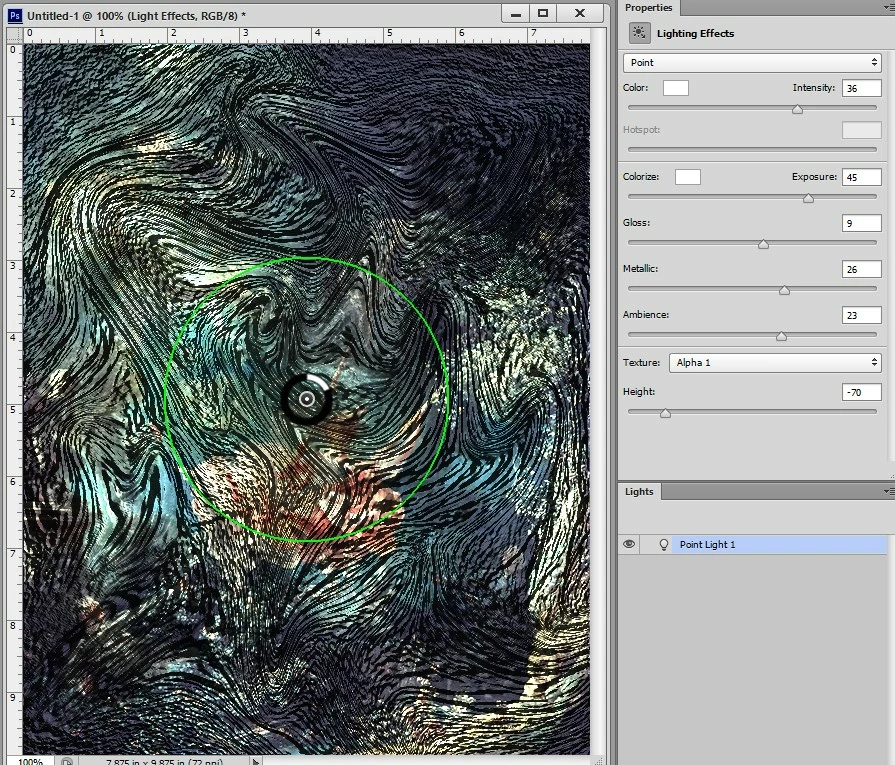Switch to the Lights tab
This screenshot has width=895, height=765.
coord(639,492)
